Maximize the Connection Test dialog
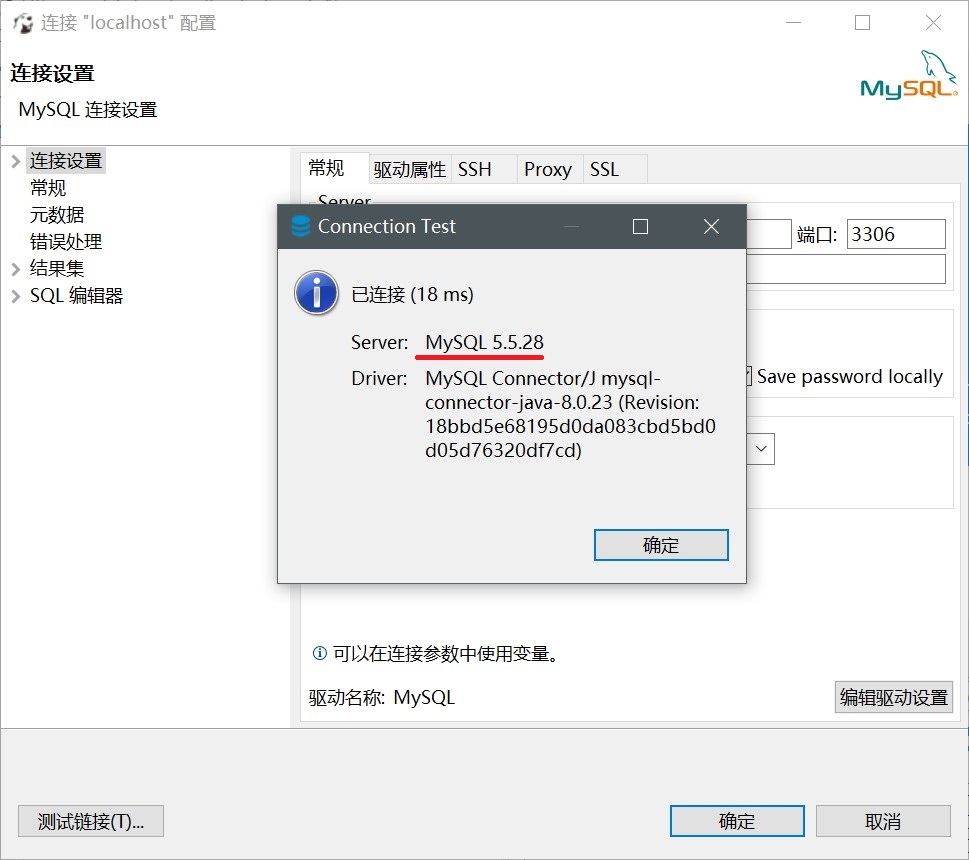This screenshot has width=969, height=860. 640,227
